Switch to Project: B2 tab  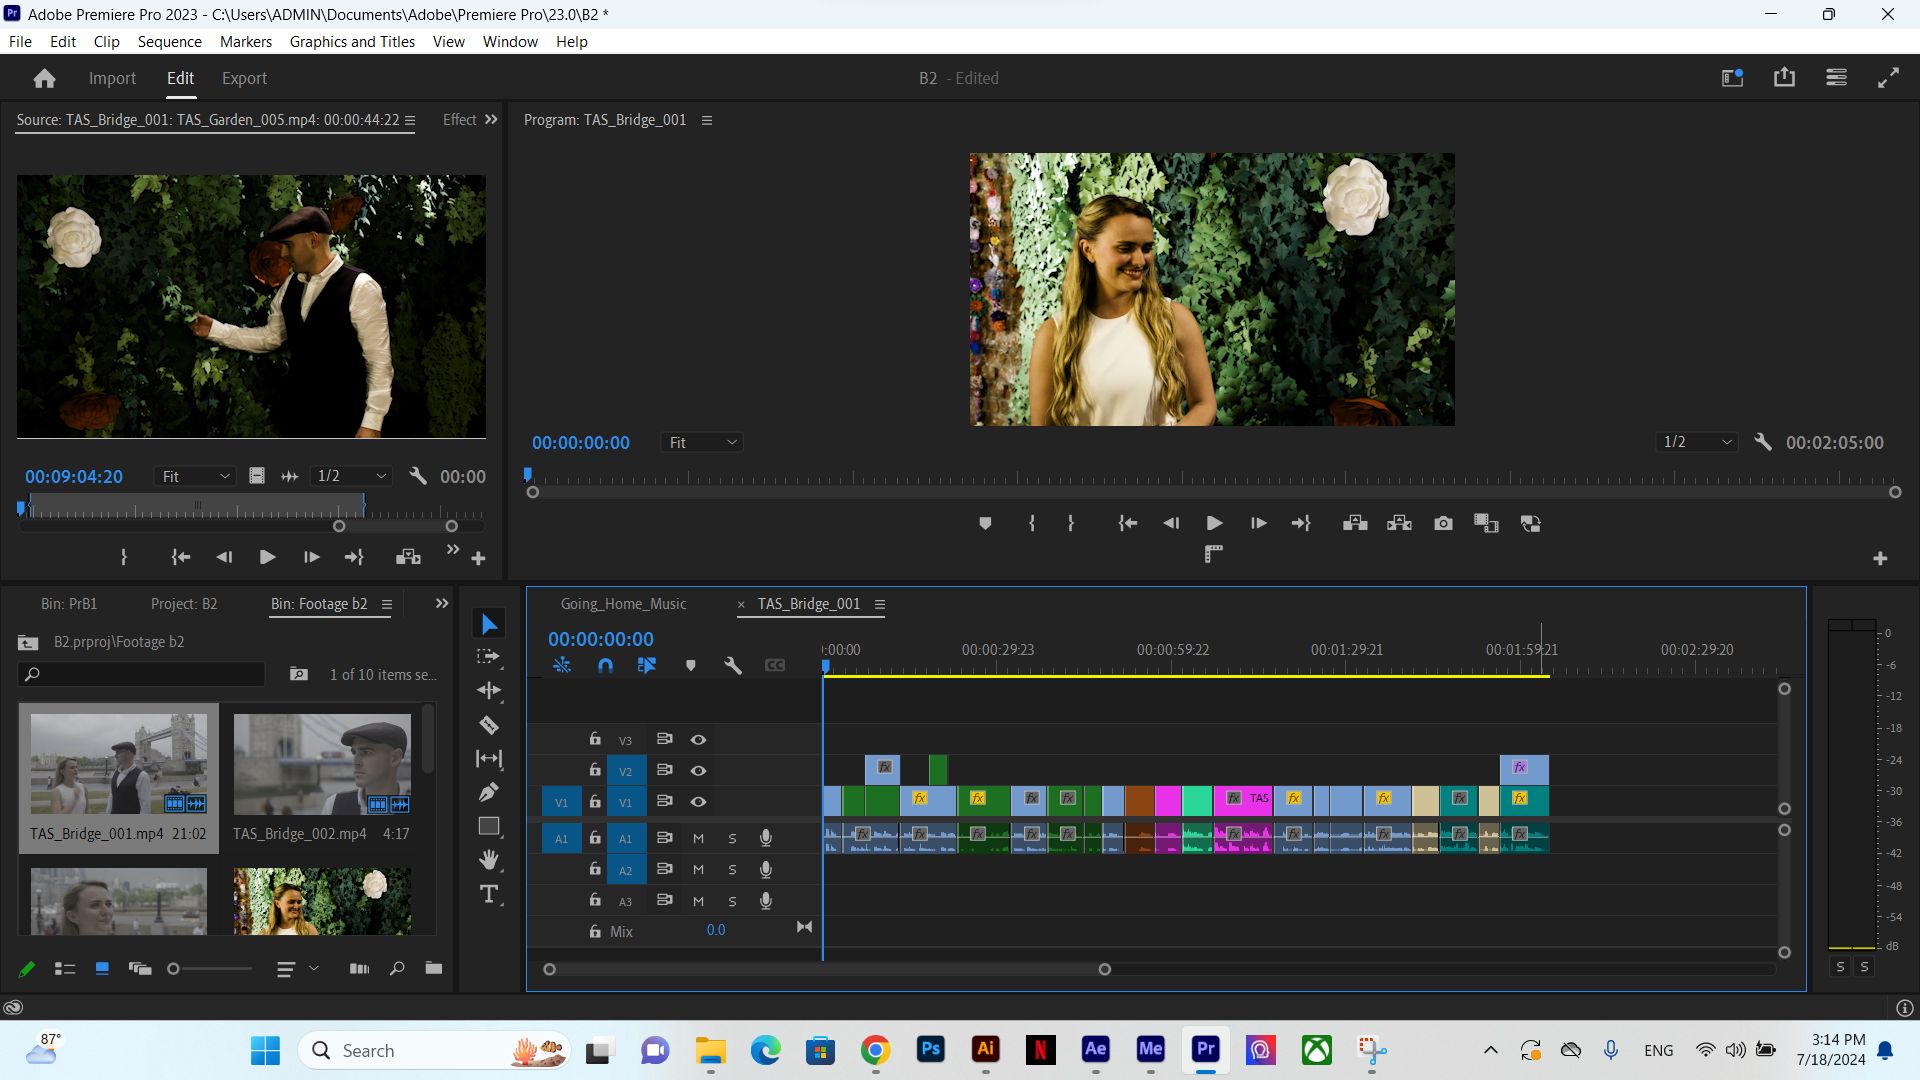coord(184,603)
